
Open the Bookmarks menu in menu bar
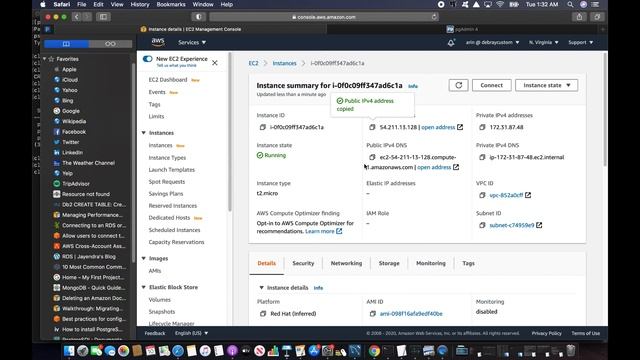point(171,4)
